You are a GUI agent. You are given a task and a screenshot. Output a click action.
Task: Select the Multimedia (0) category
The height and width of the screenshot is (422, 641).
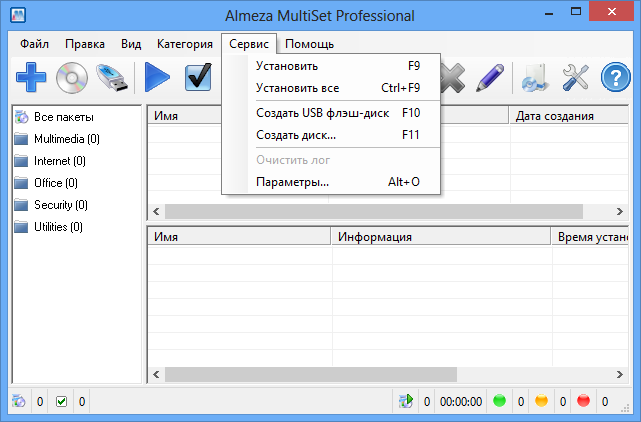pos(67,139)
